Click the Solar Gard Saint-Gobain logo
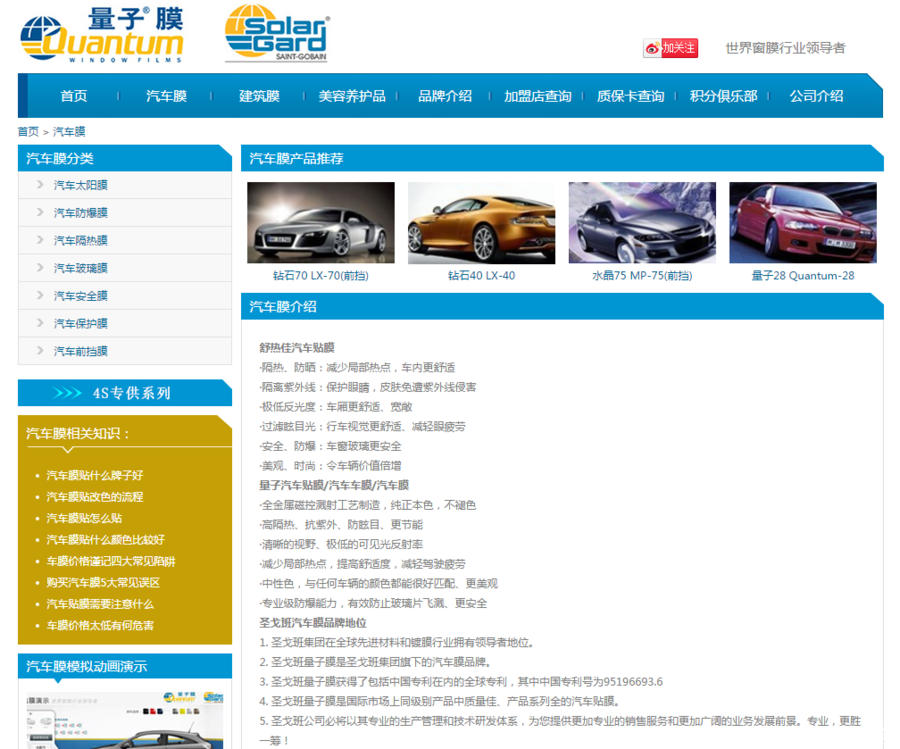This screenshot has height=749, width=900. (277, 33)
